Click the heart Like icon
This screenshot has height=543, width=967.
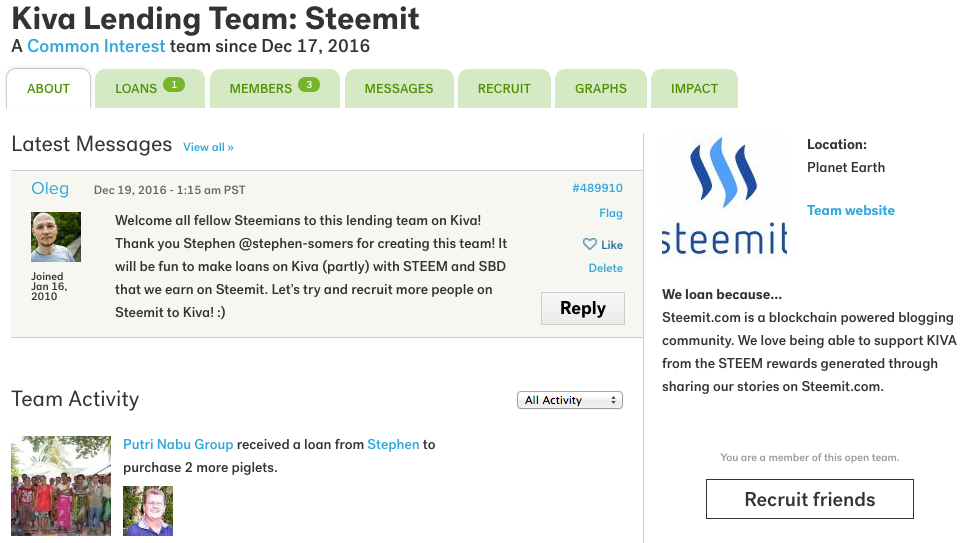pos(590,244)
